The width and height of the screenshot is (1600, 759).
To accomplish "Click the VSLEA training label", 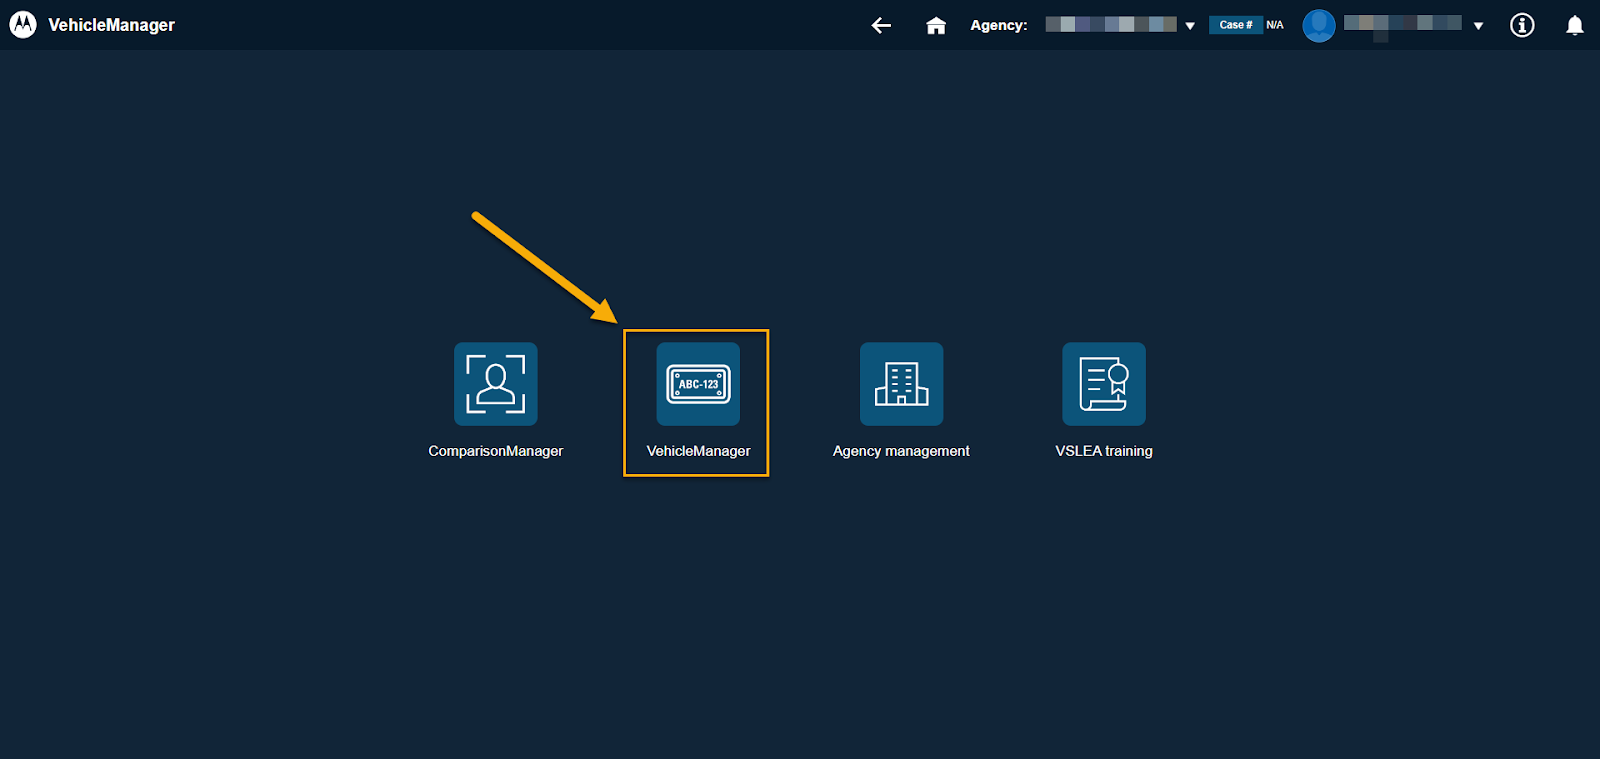I will 1104,451.
